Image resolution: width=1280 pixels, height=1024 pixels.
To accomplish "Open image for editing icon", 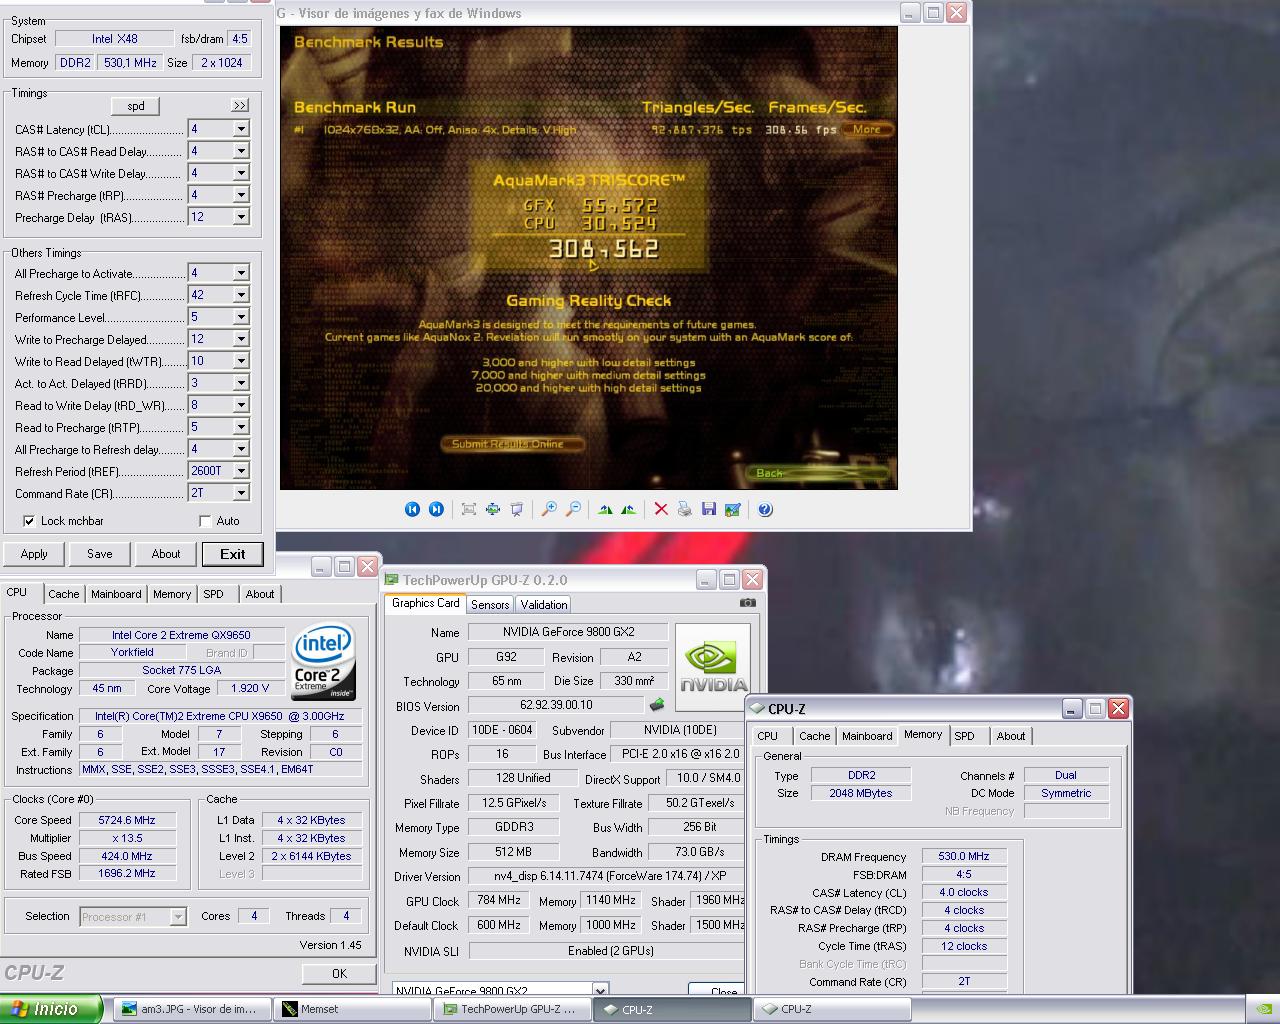I will tap(732, 509).
